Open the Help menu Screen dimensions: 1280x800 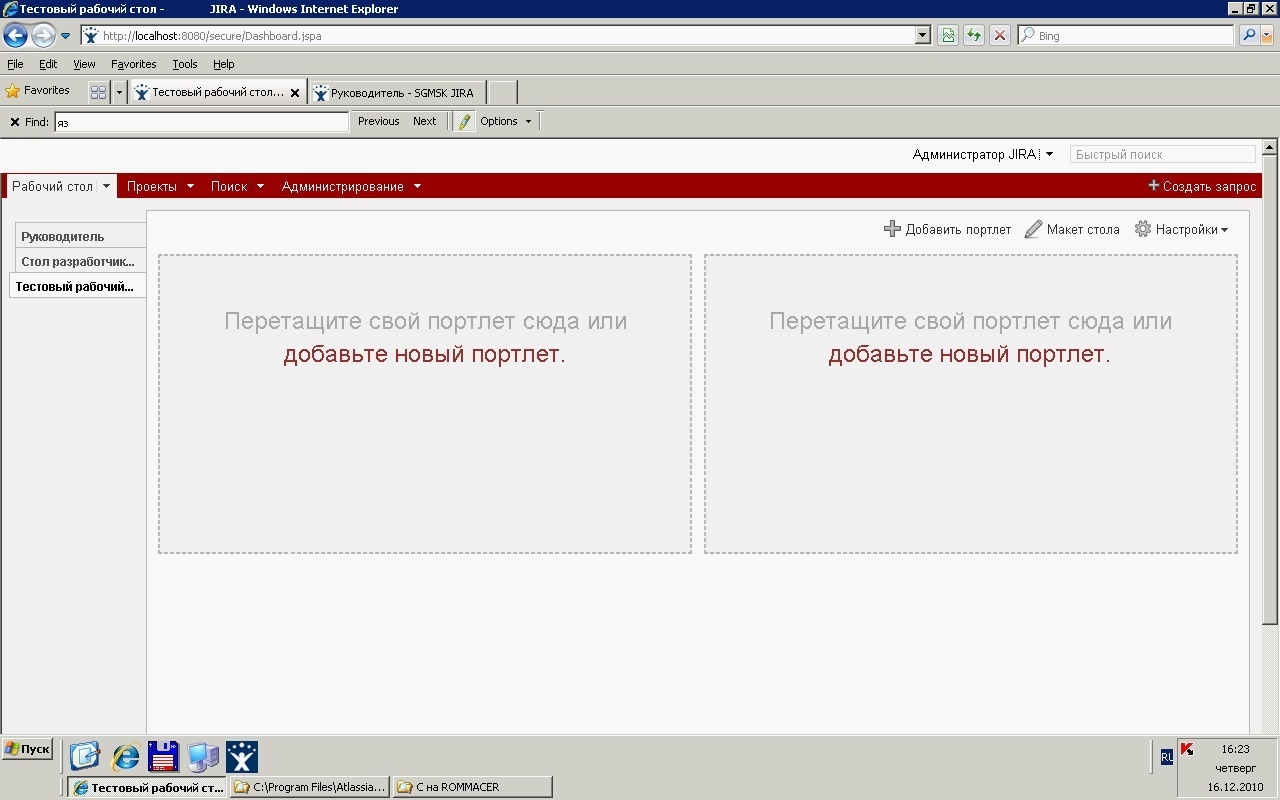pyautogui.click(x=223, y=64)
